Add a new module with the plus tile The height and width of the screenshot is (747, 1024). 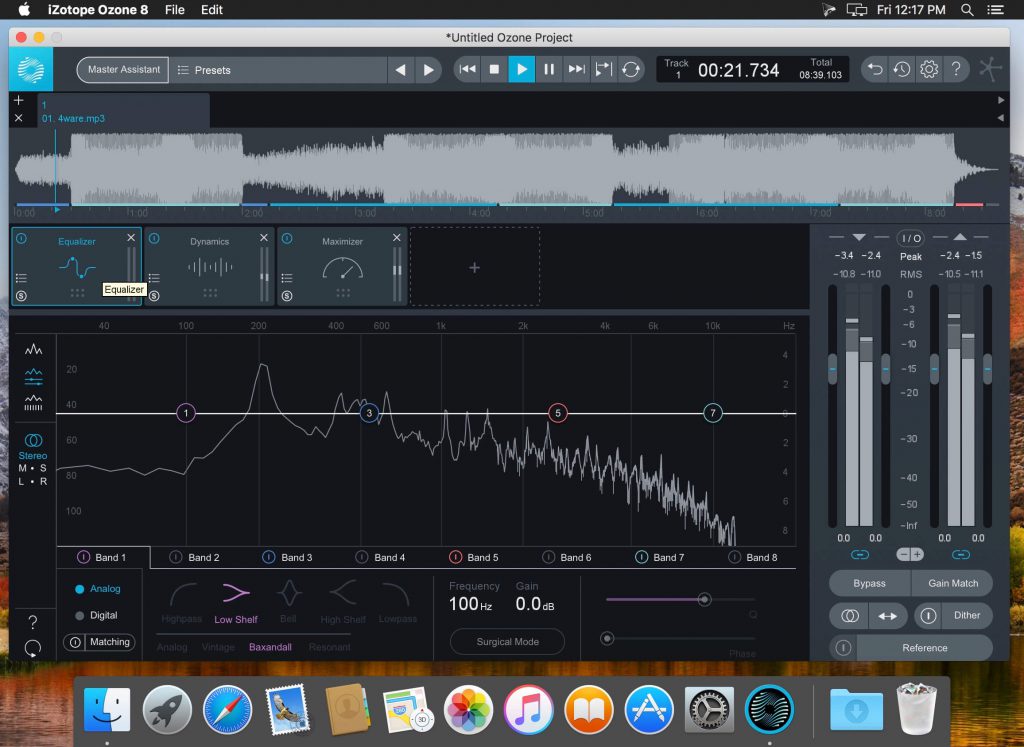point(475,267)
